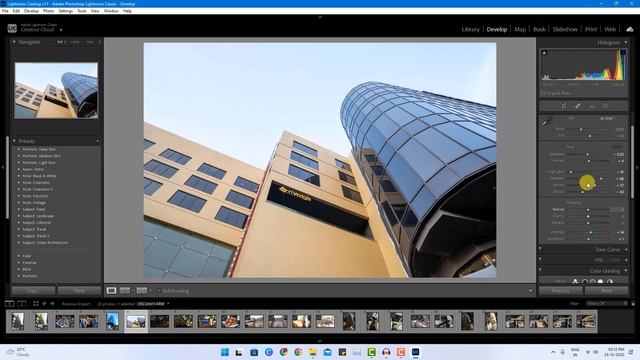
Task: Select the first filmstrip thumbnail
Action: pyautogui.click(x=18, y=321)
